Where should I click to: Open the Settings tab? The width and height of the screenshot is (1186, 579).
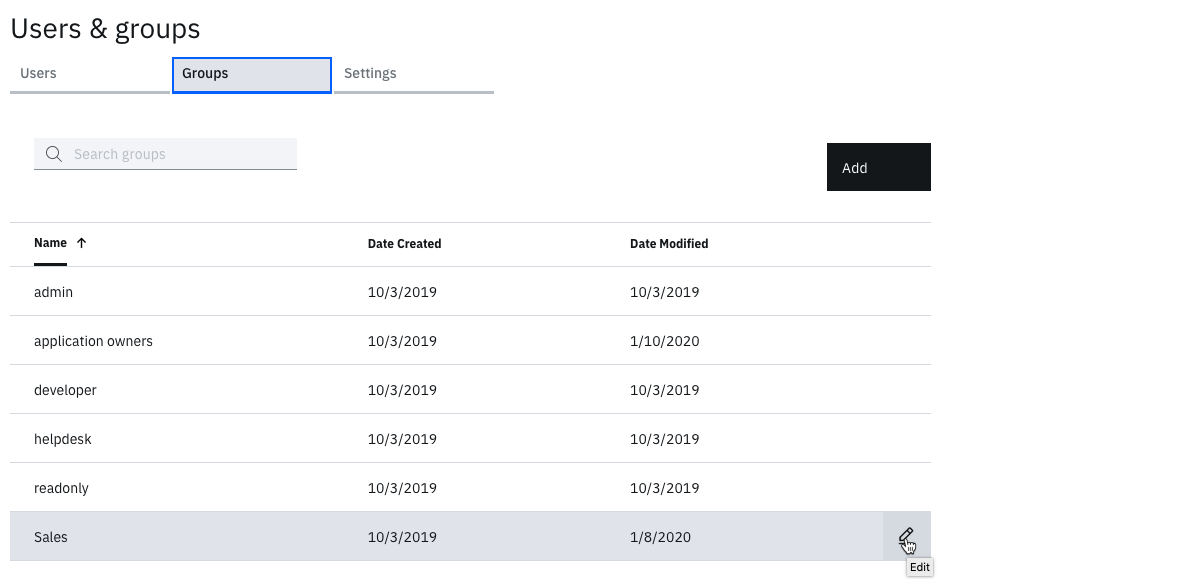point(414,74)
